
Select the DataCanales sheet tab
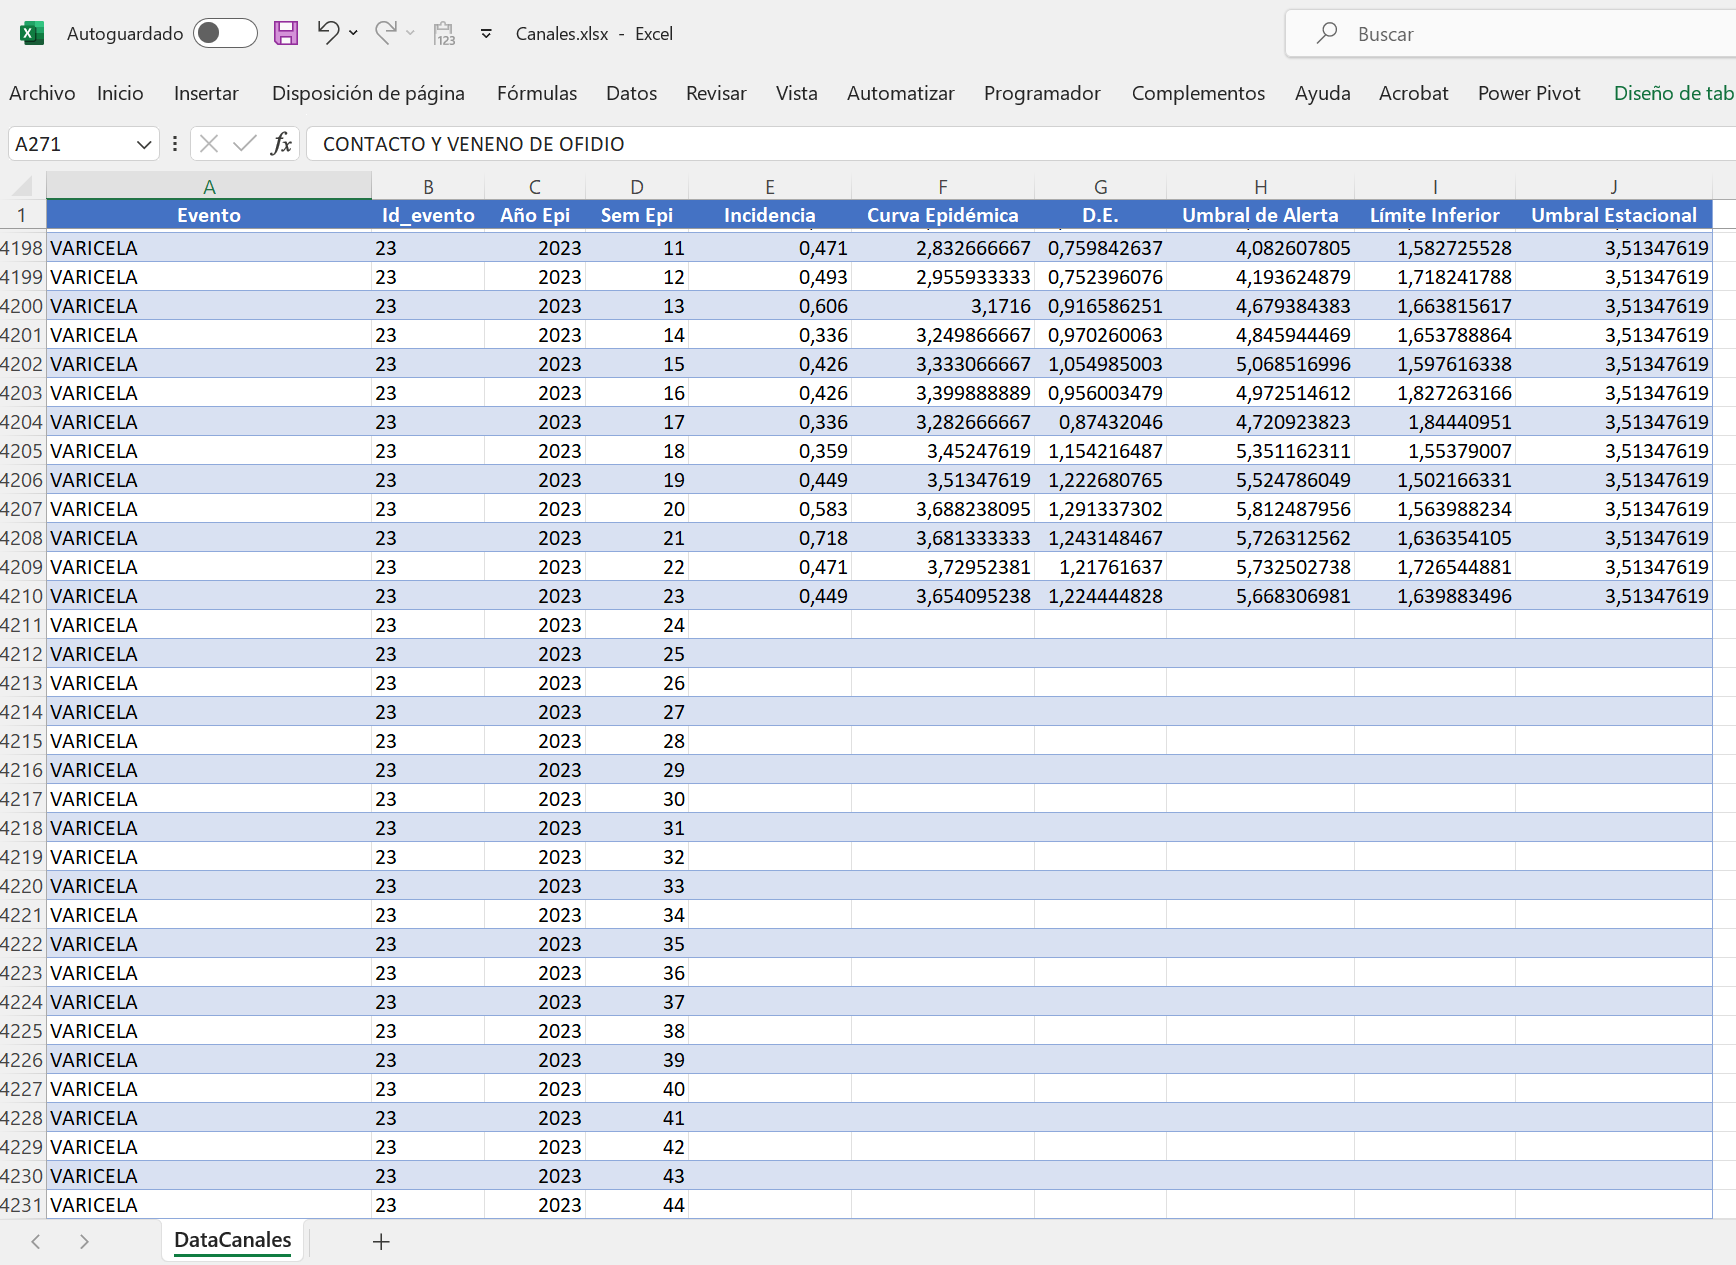tap(233, 1241)
